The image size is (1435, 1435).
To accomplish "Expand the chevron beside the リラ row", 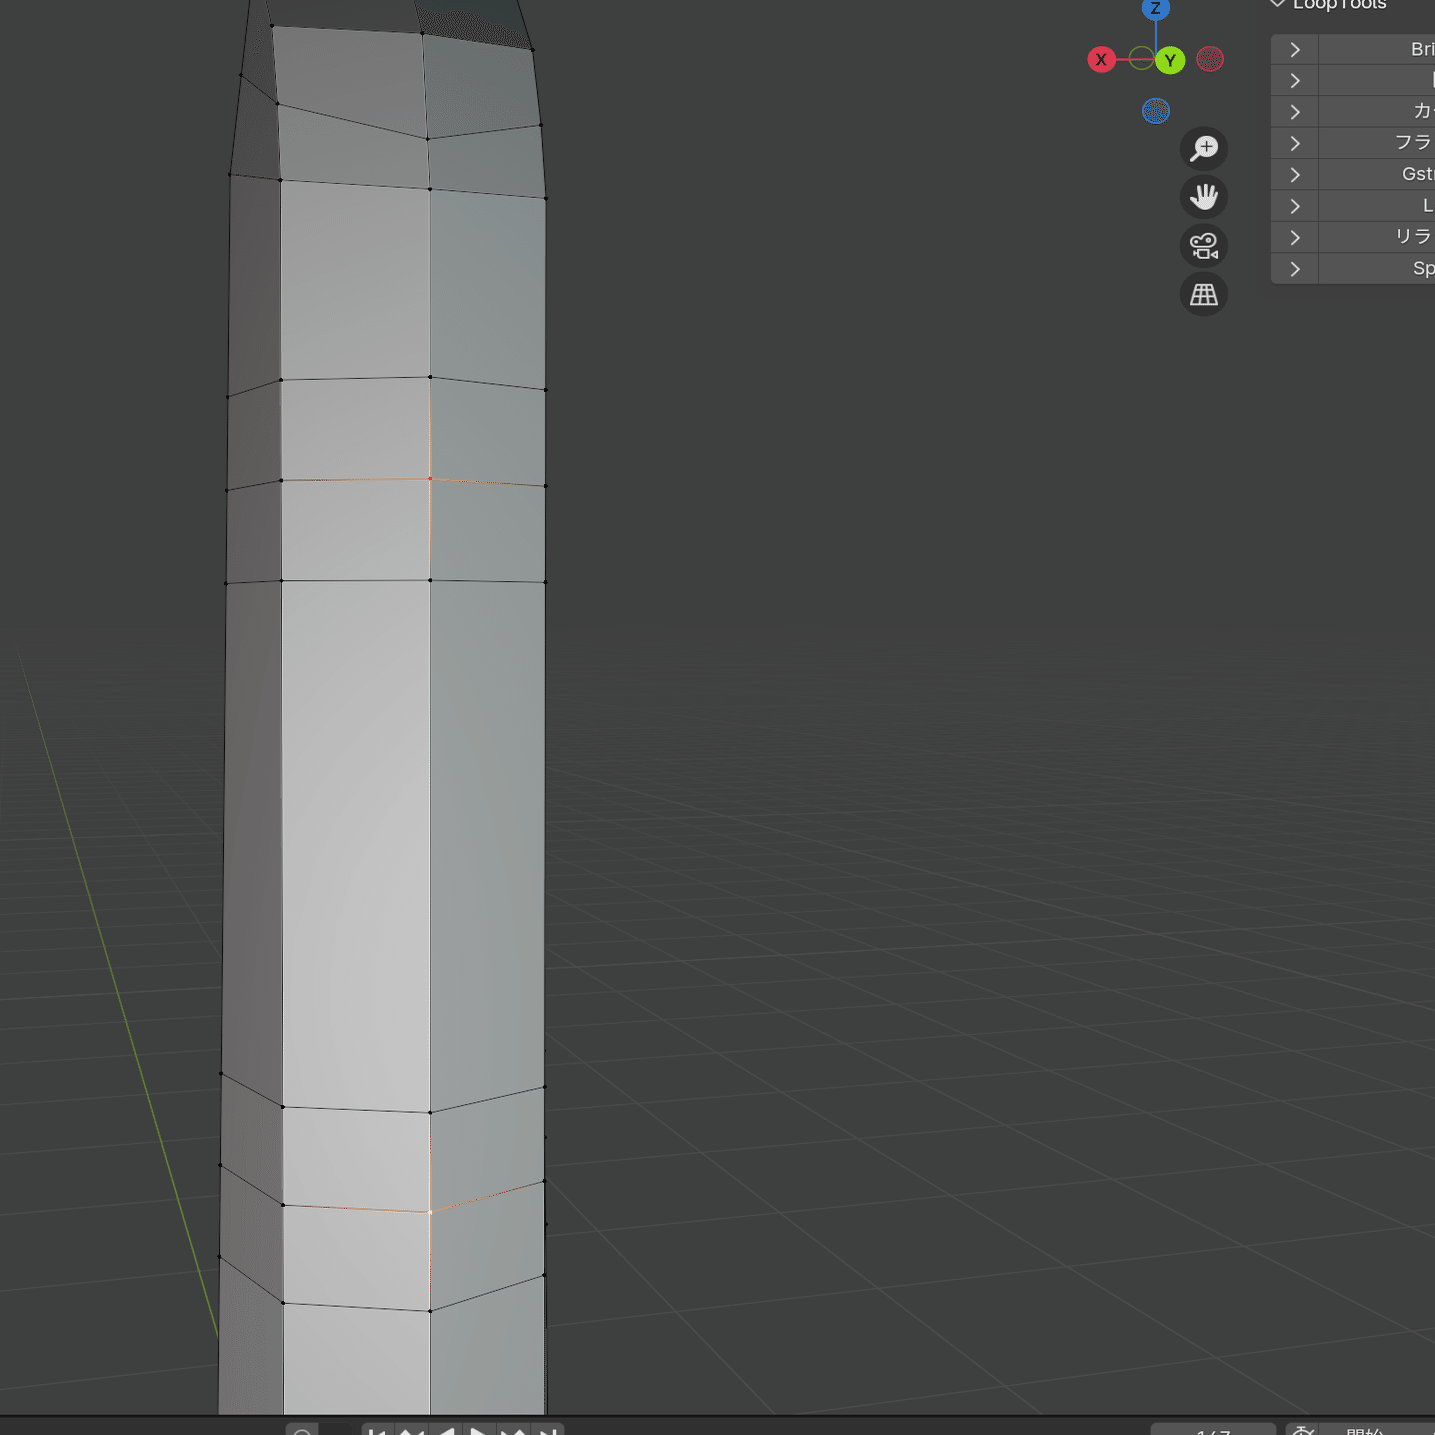I will 1295,237.
